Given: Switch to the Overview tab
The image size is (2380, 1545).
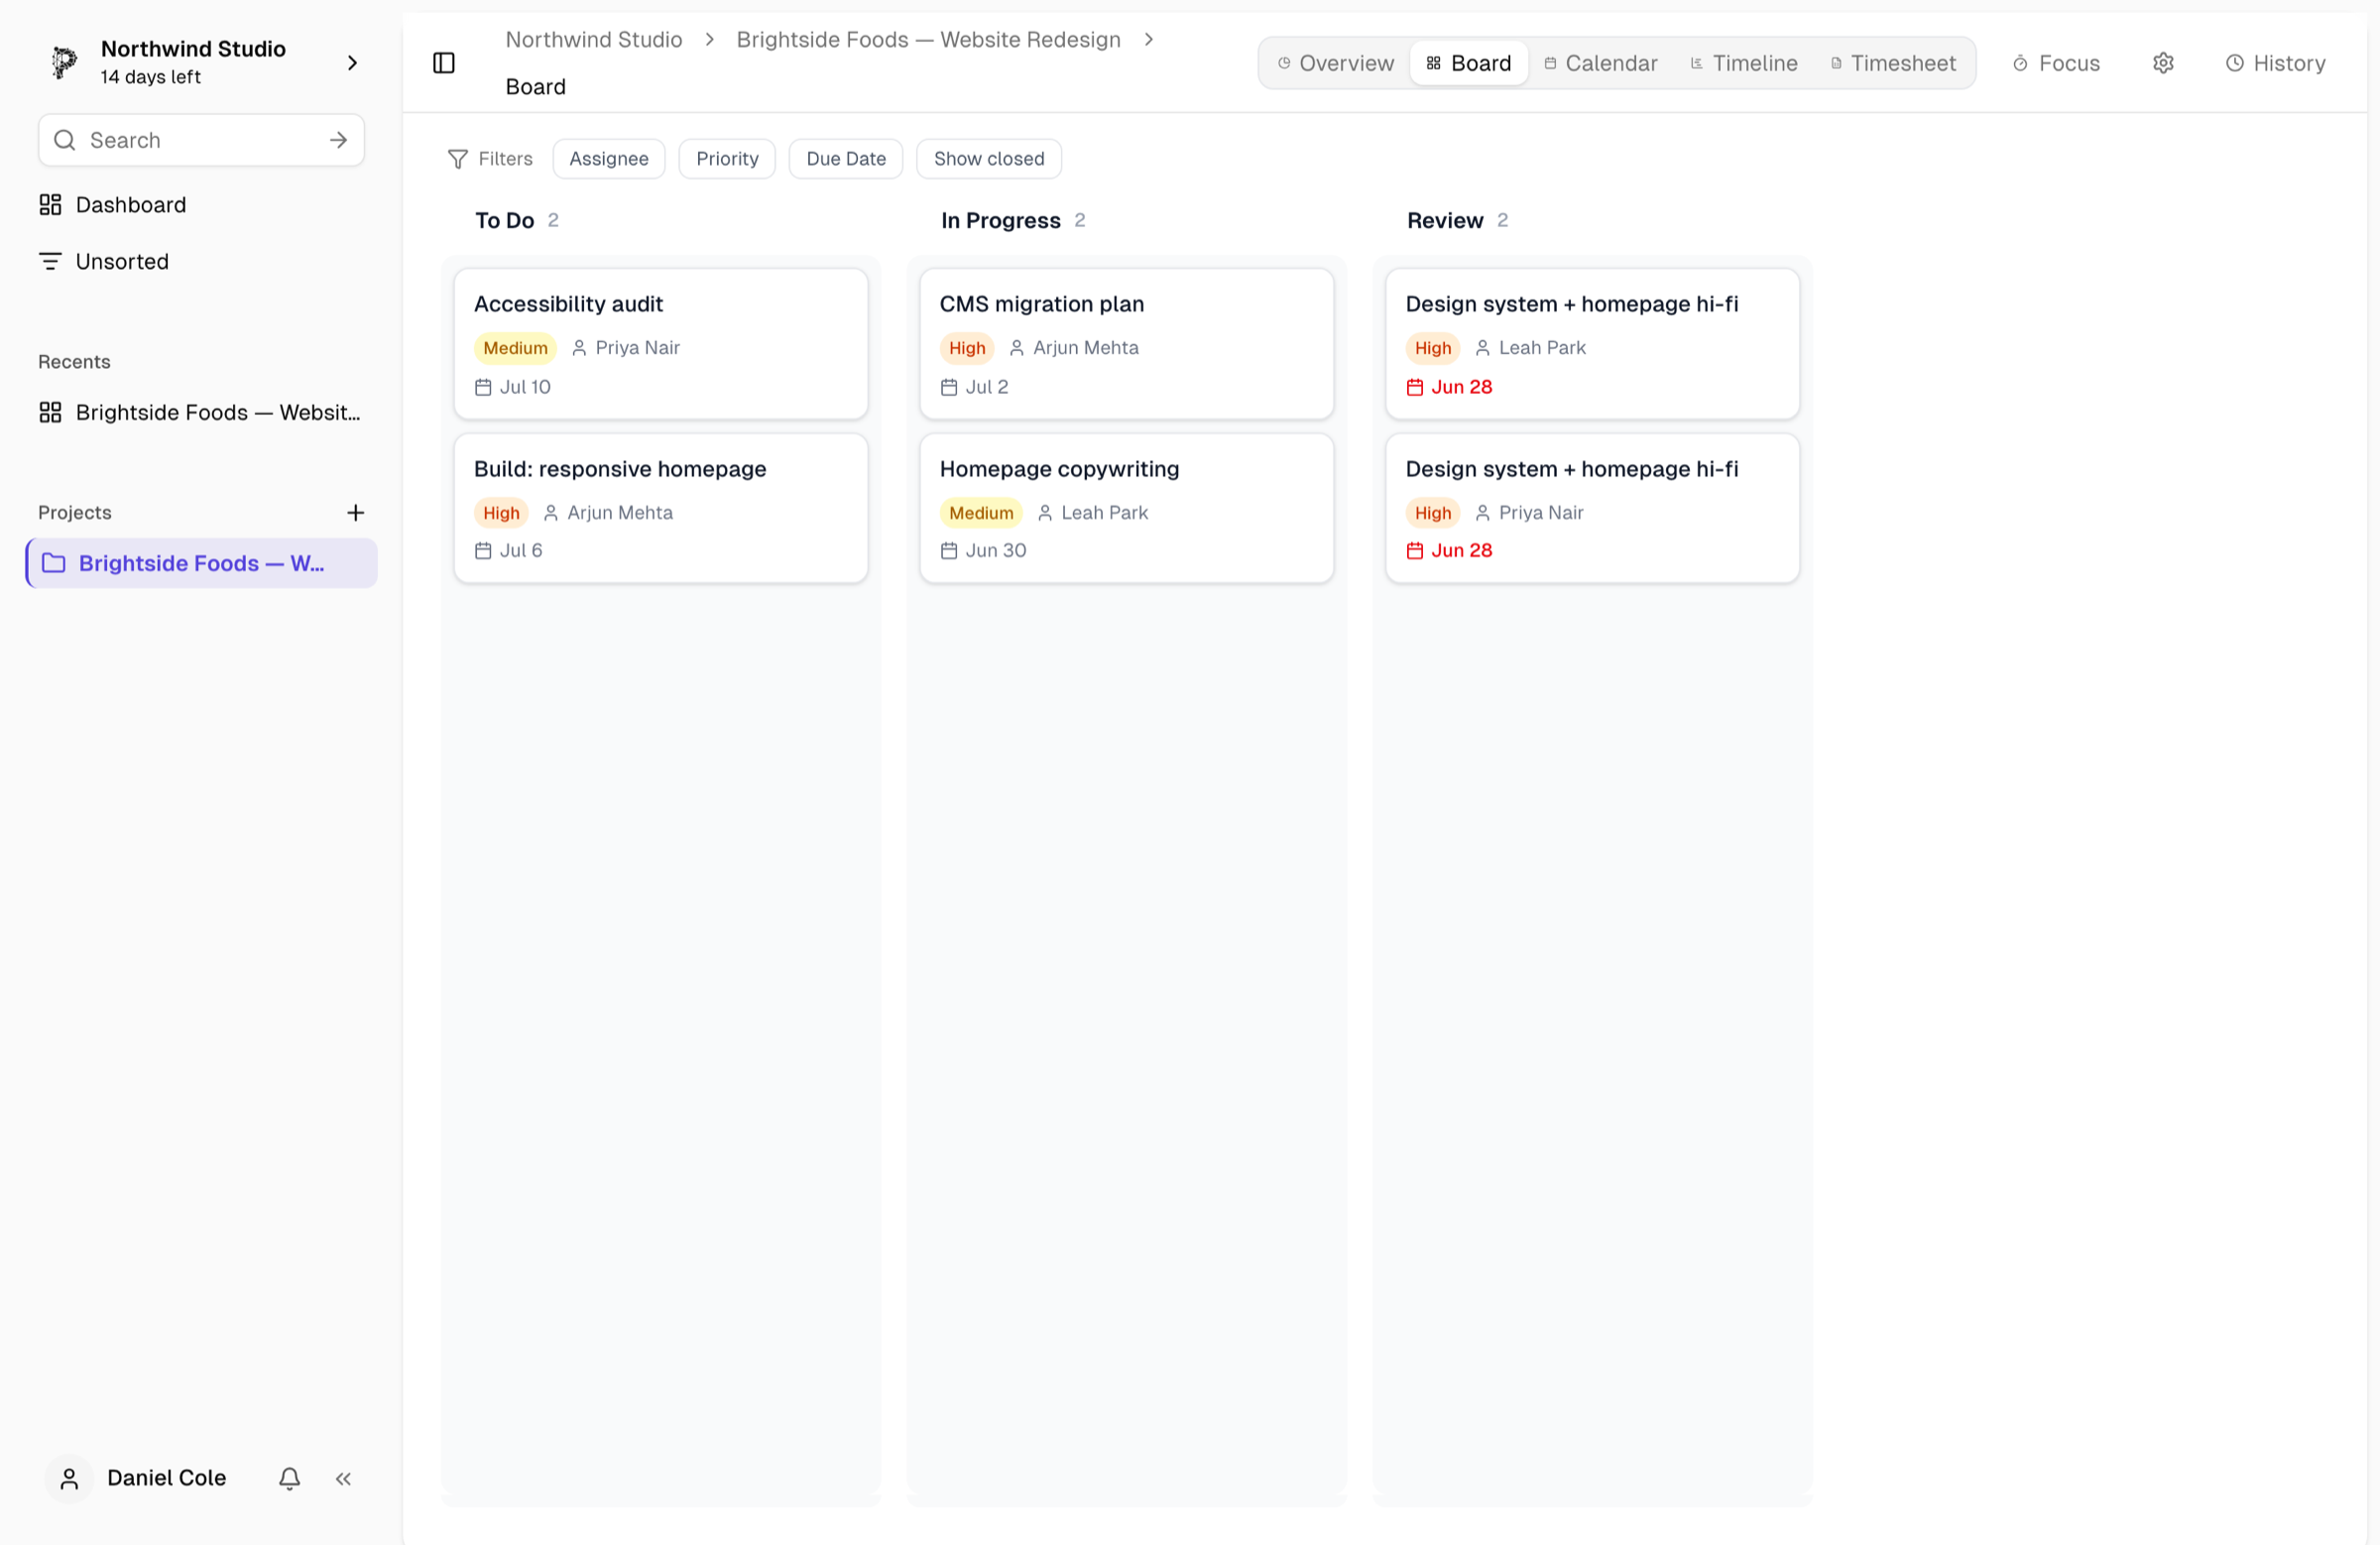Looking at the screenshot, I should click(1335, 63).
